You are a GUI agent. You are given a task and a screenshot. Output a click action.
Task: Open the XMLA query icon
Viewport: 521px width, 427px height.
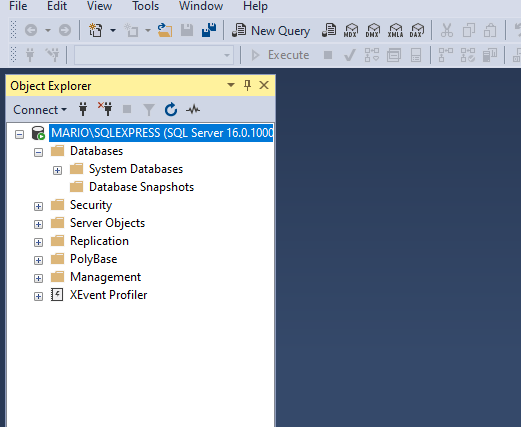tap(395, 31)
